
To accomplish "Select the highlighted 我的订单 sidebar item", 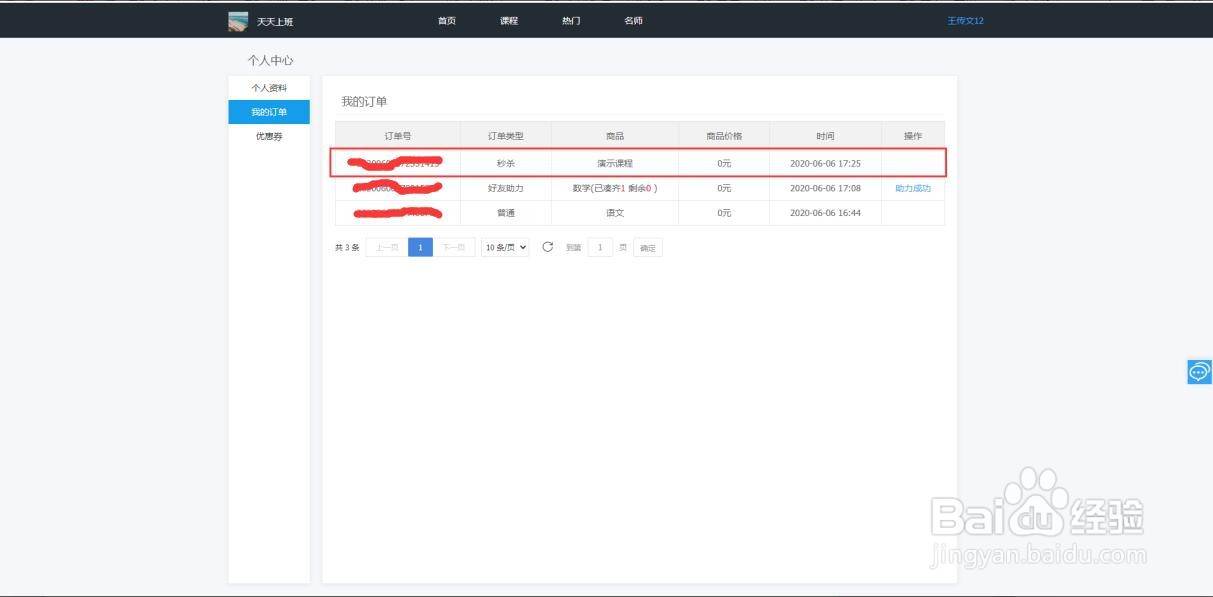I will tap(268, 112).
